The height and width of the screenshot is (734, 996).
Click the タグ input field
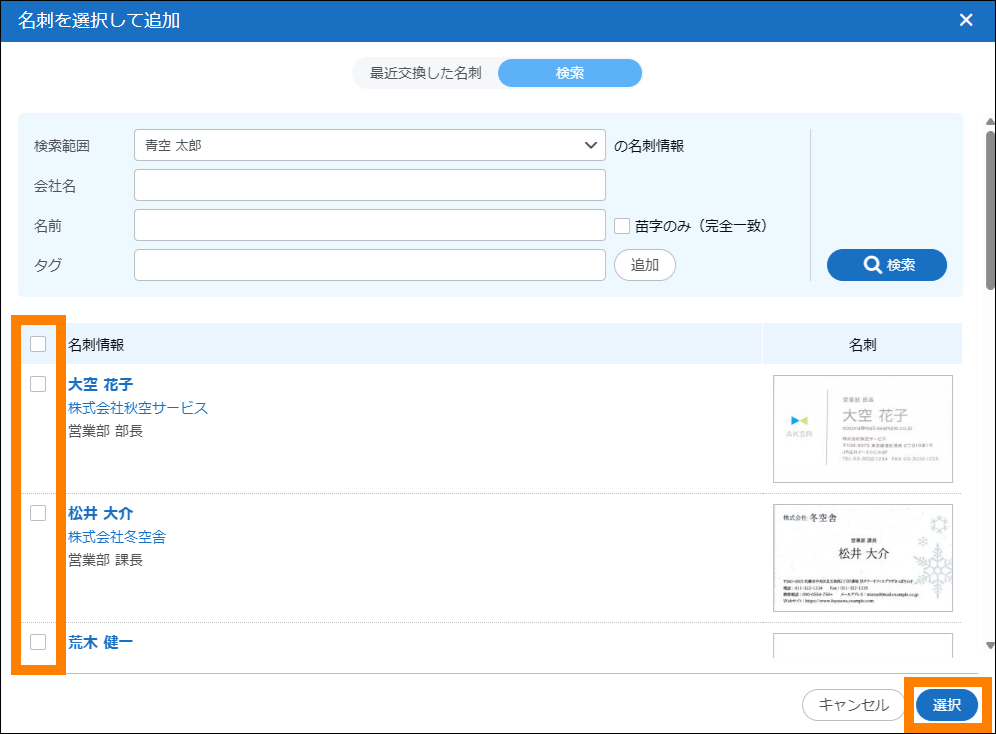point(369,265)
